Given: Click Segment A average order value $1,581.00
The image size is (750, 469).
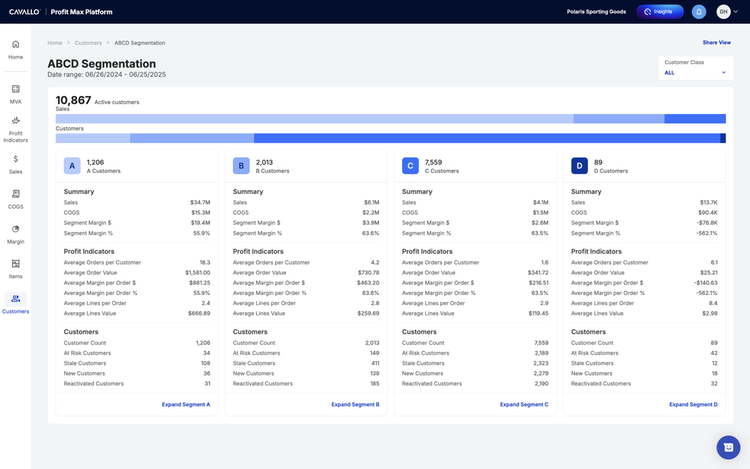Looking at the screenshot, I should (198, 273).
